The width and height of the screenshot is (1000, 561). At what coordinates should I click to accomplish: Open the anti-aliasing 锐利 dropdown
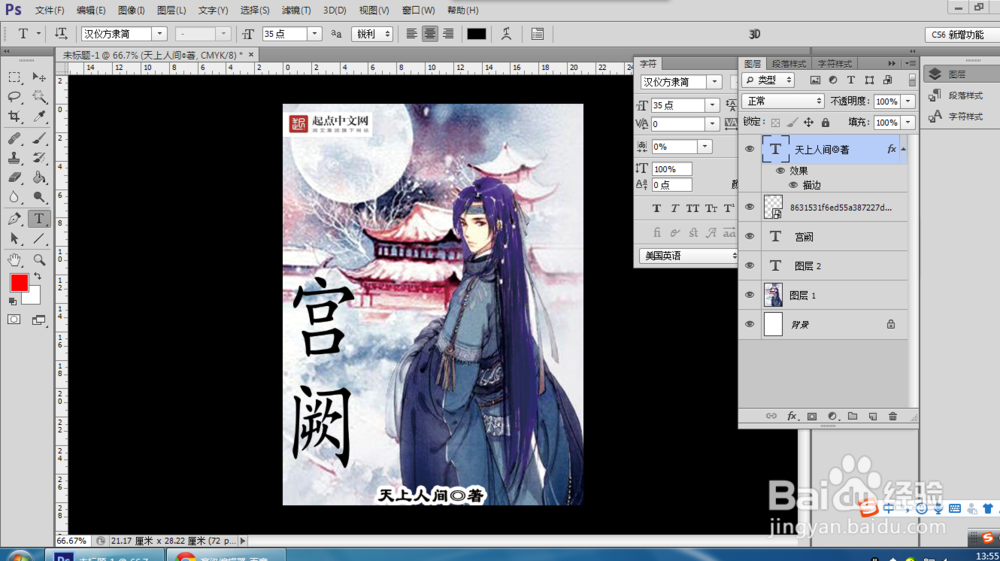pos(372,34)
